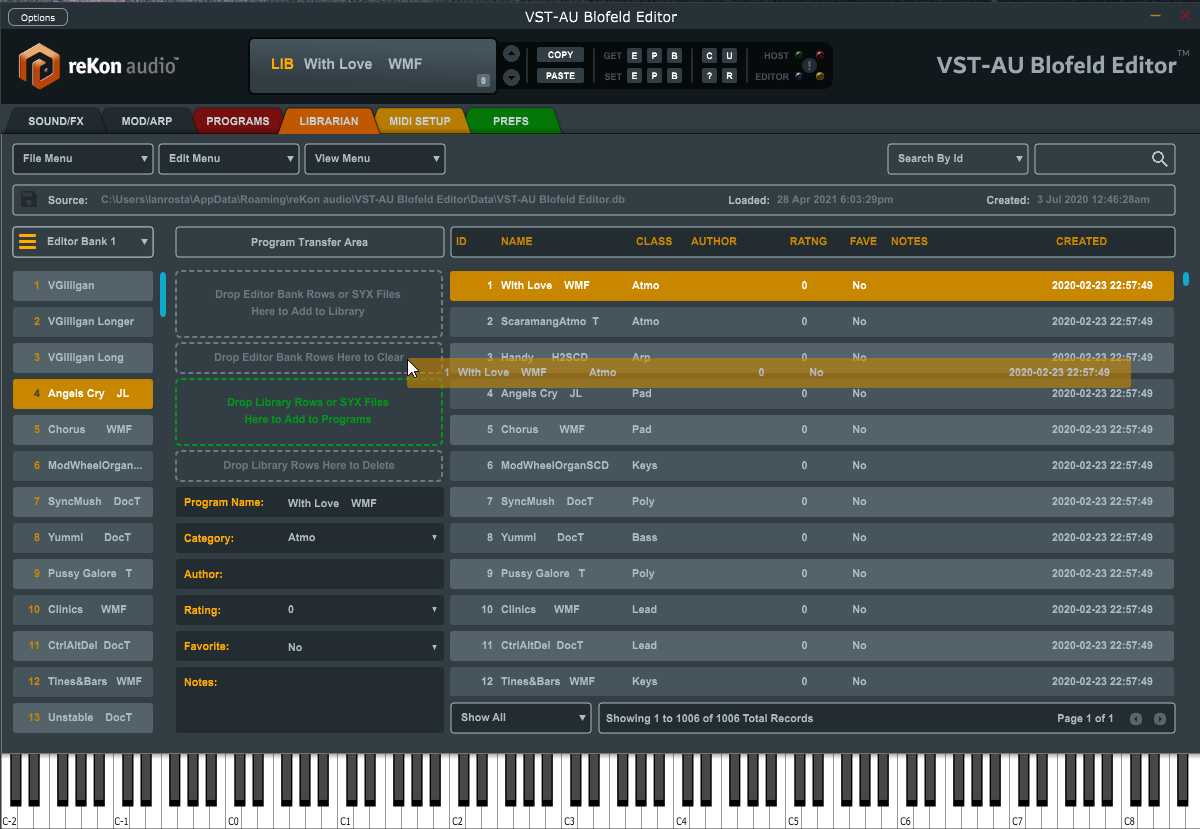
Task: Click the library table vertical scrollbar
Action: [x=1186, y=279]
